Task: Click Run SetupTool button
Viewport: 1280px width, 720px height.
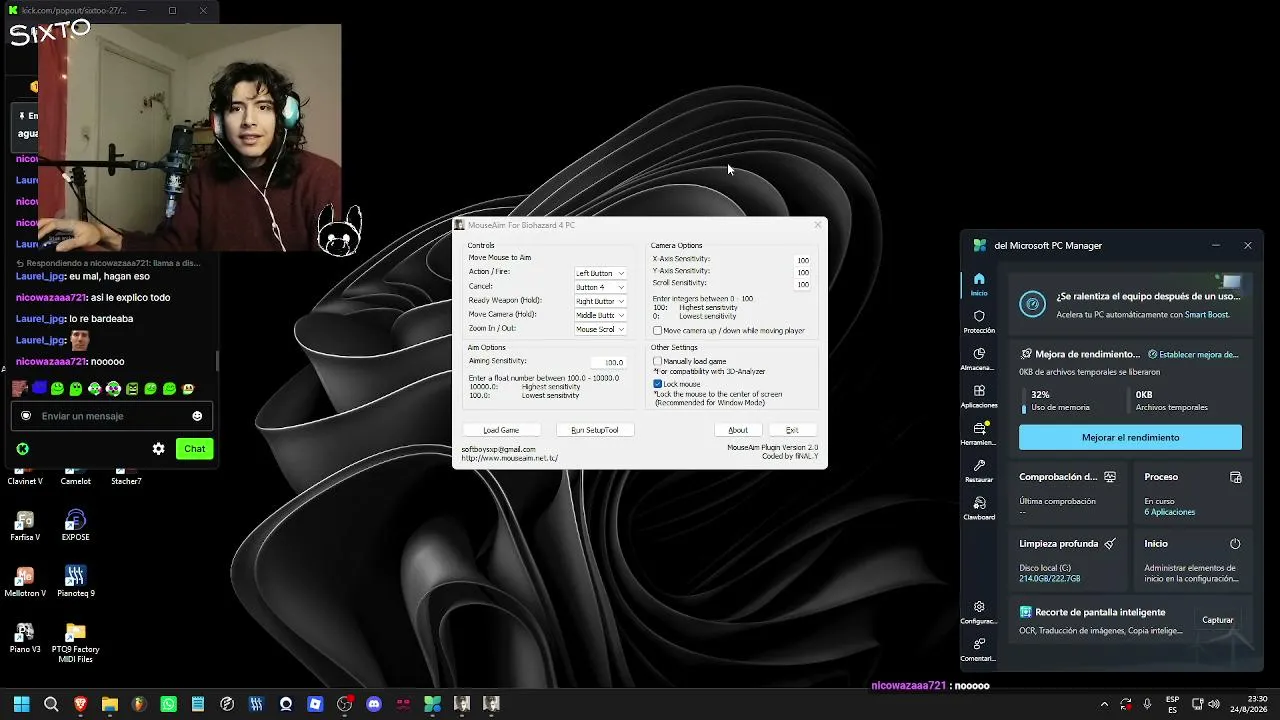Action: [595, 430]
